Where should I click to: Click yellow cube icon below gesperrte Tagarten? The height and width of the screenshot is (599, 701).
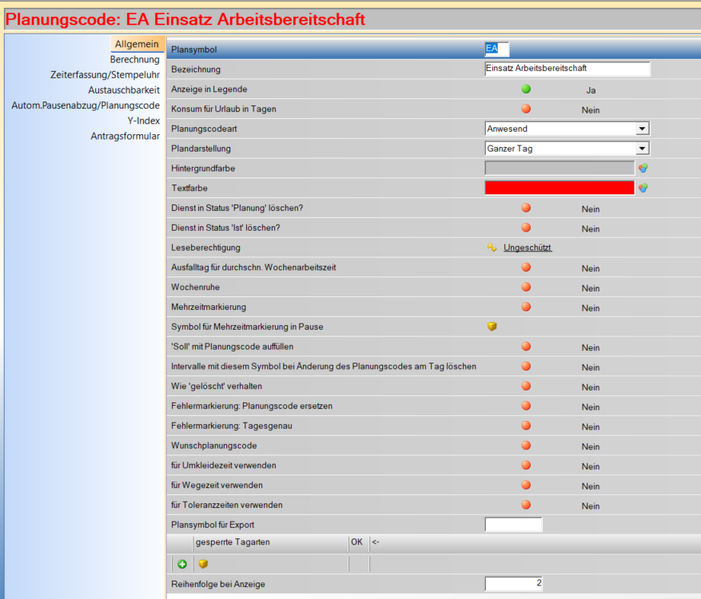pos(203,564)
